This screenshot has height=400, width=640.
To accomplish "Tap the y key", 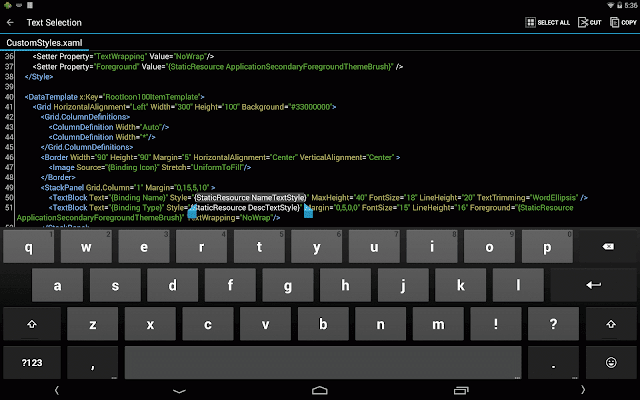I will pyautogui.click(x=316, y=247).
